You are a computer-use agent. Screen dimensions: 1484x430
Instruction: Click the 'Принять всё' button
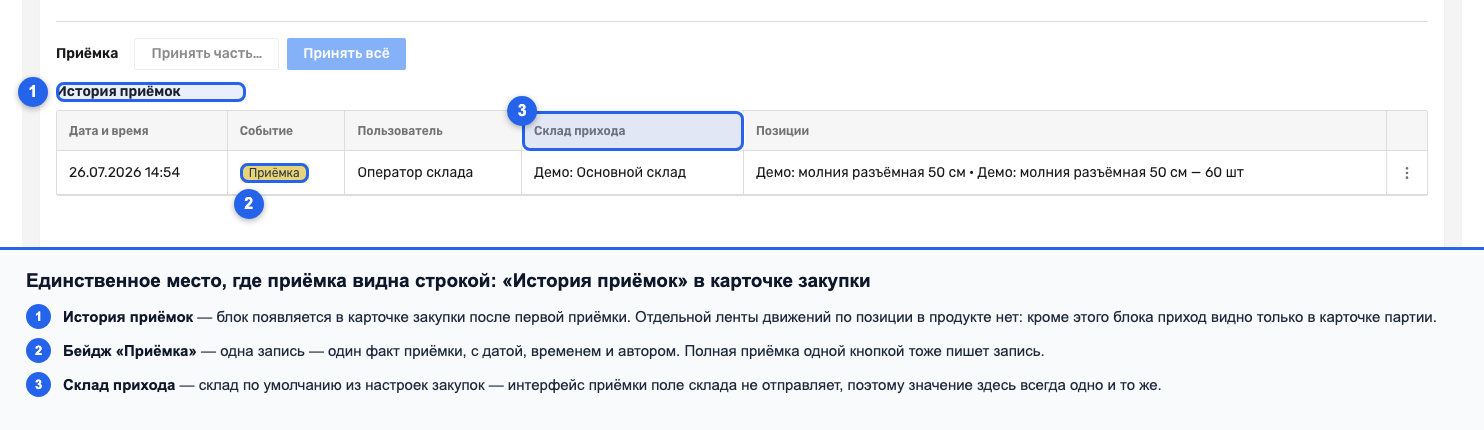pyautogui.click(x=346, y=54)
